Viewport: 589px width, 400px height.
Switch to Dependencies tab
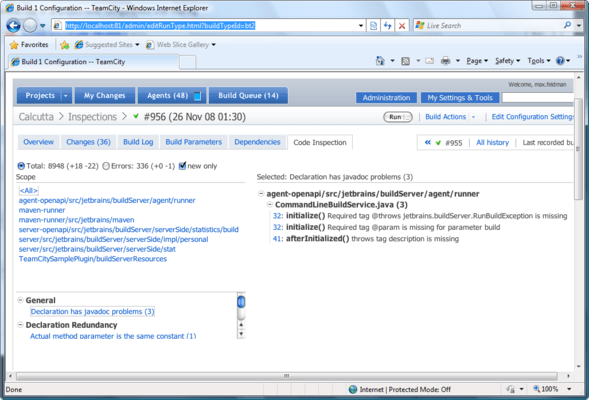257,142
